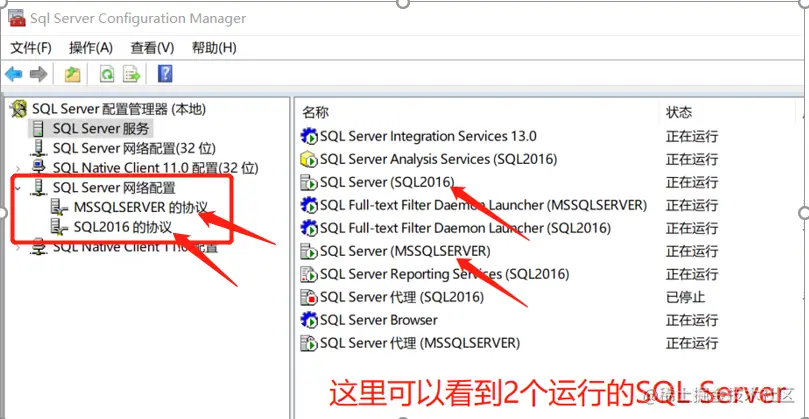Click the SQL Server Browser service icon
The width and height of the screenshot is (809, 419).
[309, 320]
